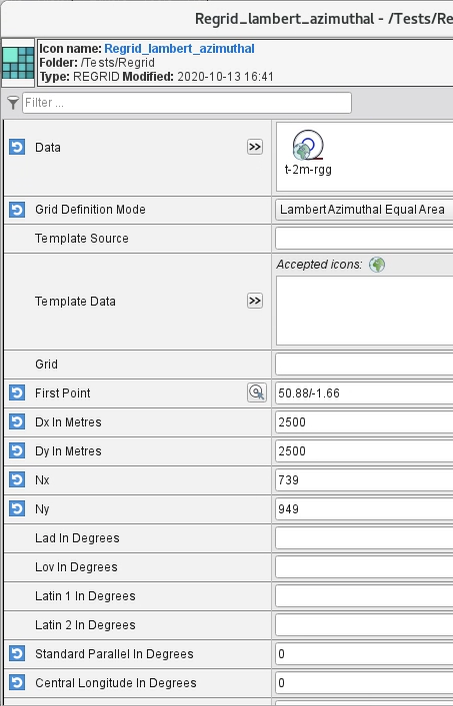Click the REGRID icon thumbnail
Viewport: 453px width, 706px height.
[x=18, y=63]
